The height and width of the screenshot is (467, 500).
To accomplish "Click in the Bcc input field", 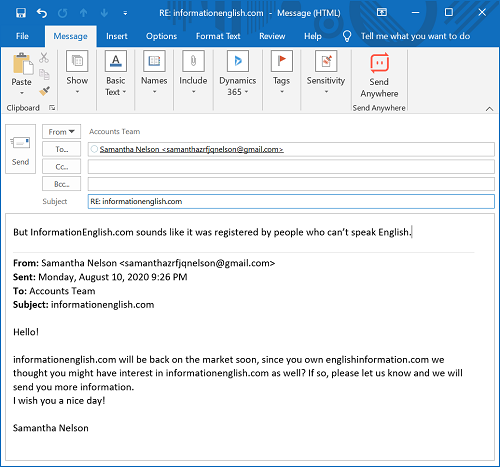I will click(x=291, y=184).
